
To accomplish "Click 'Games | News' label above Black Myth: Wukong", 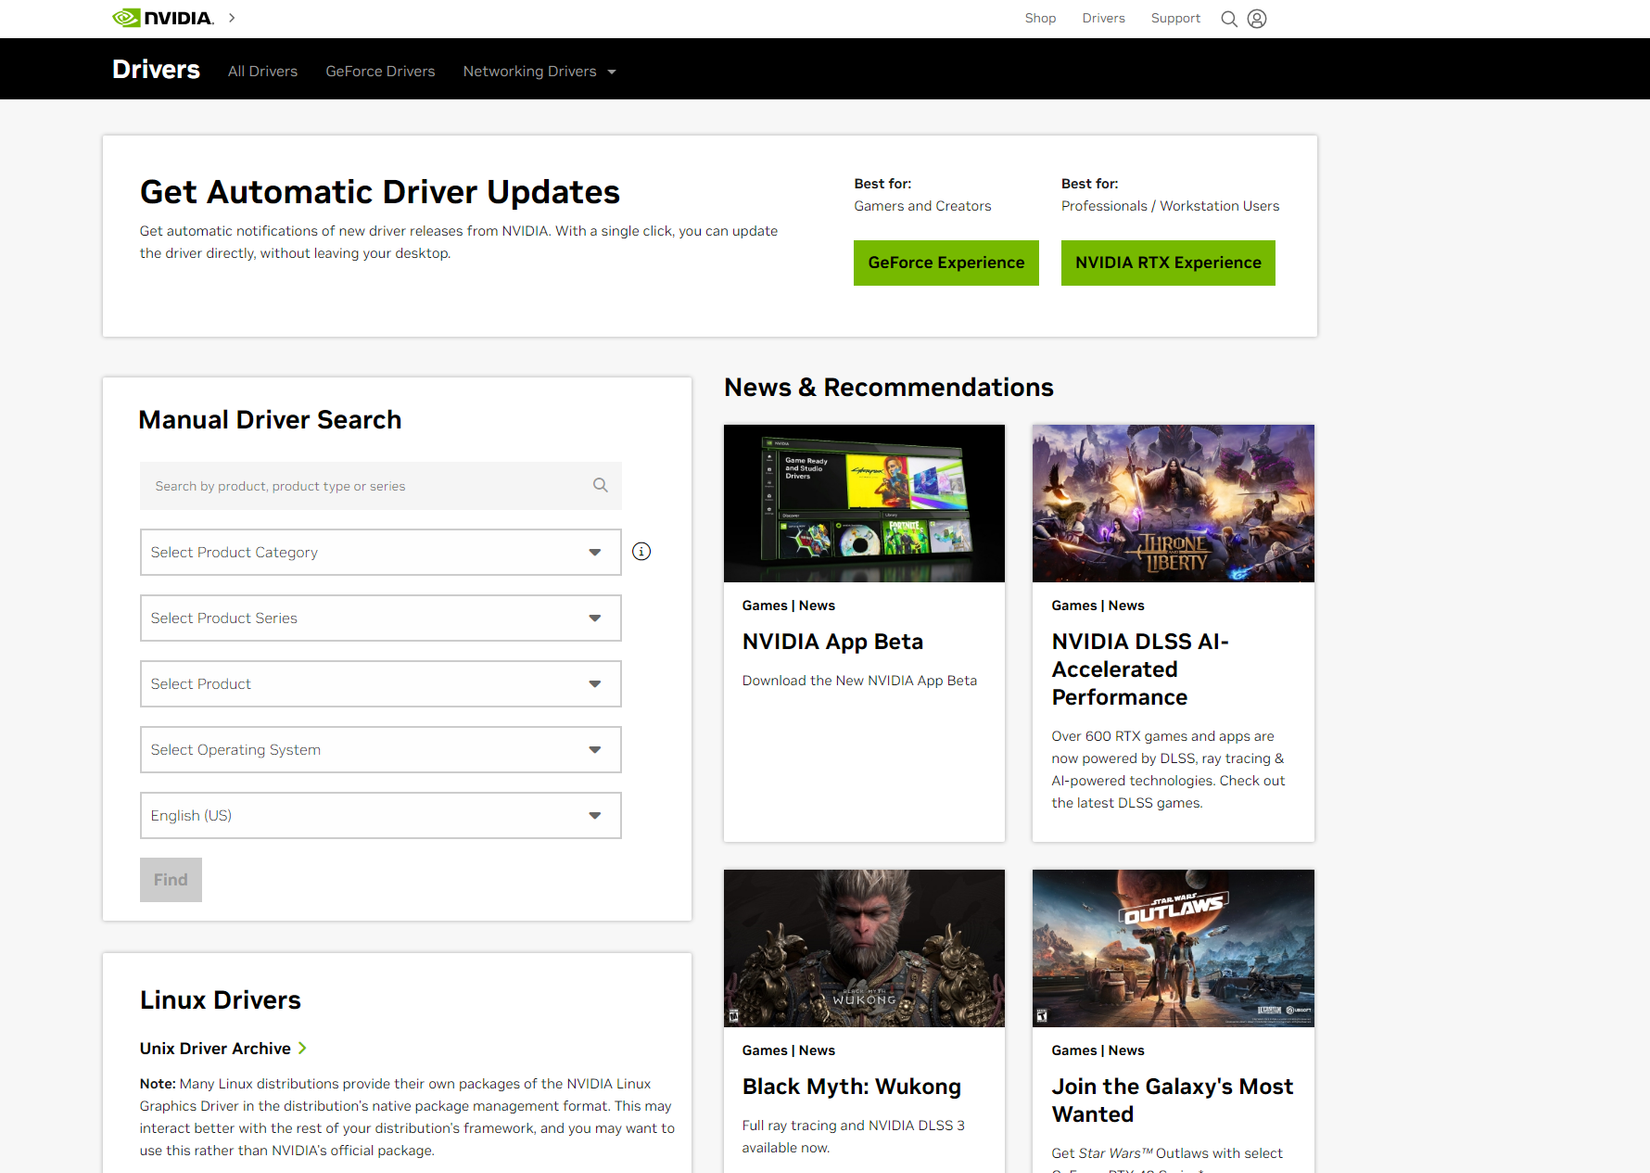I will click(x=788, y=1051).
